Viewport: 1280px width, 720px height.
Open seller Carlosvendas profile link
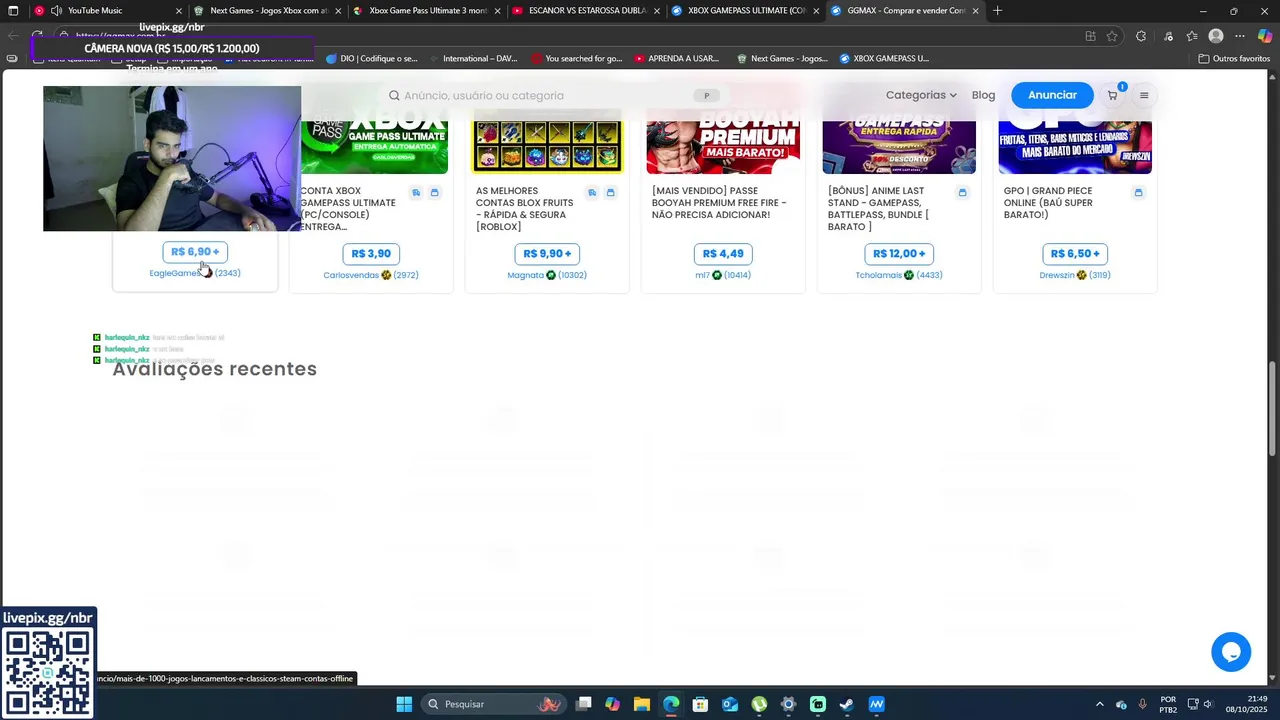(351, 275)
